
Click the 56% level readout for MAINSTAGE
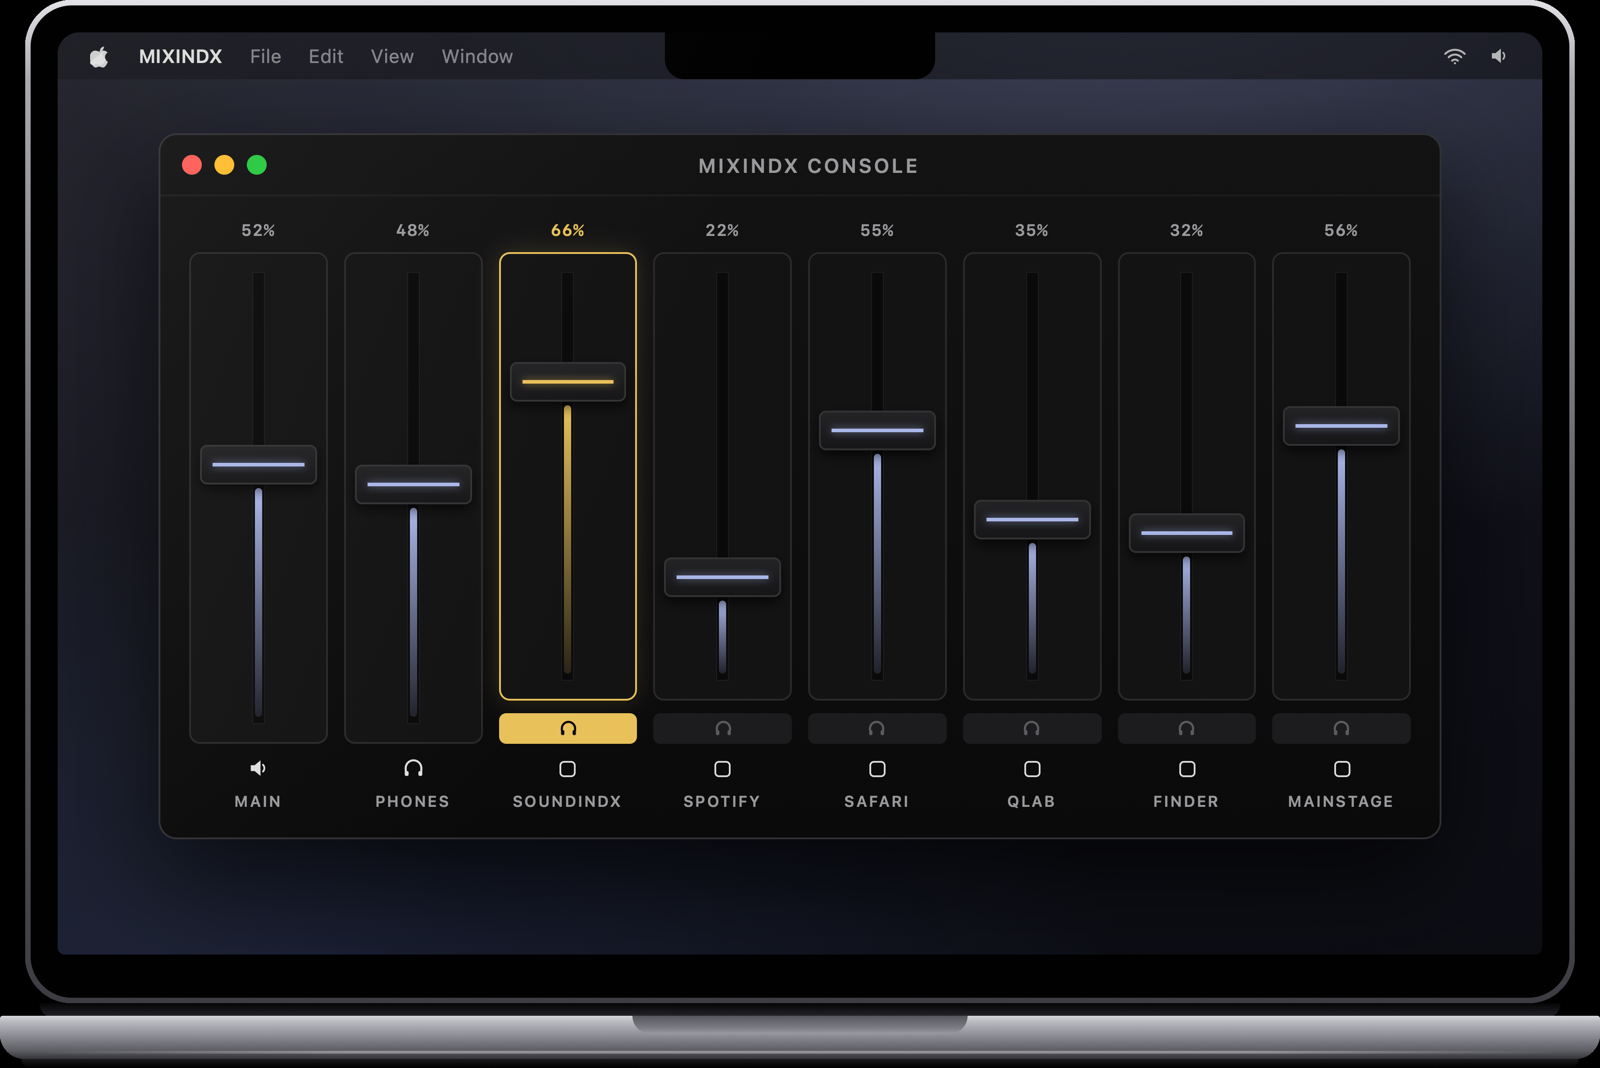[1341, 230]
